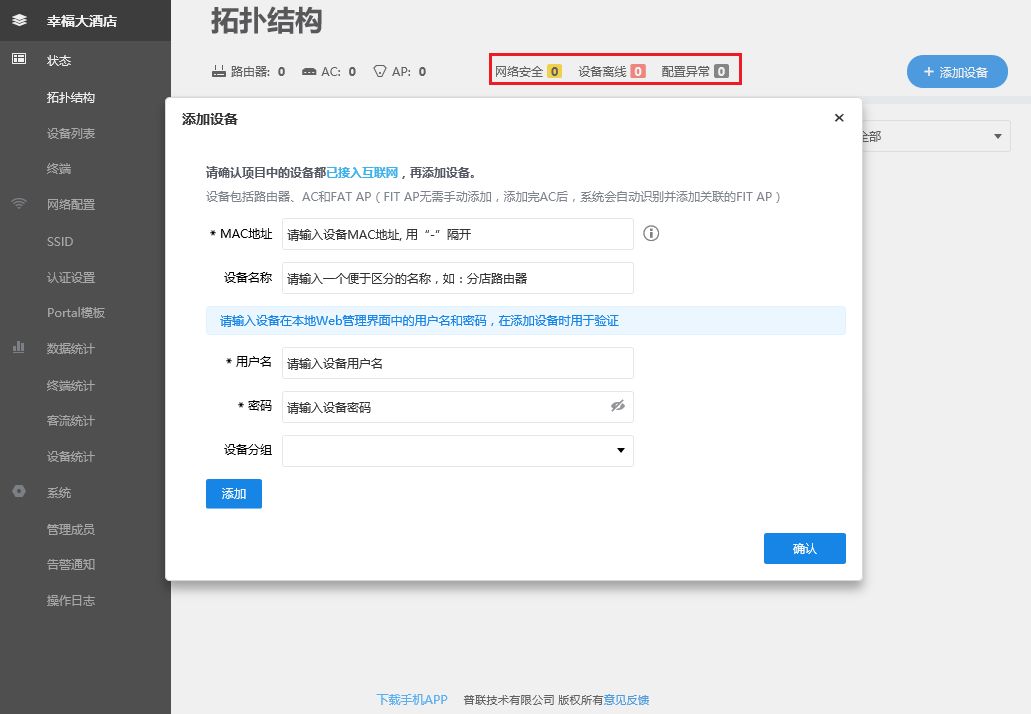Open the 设备分组 dropdown
1031x714 pixels.
458,451
